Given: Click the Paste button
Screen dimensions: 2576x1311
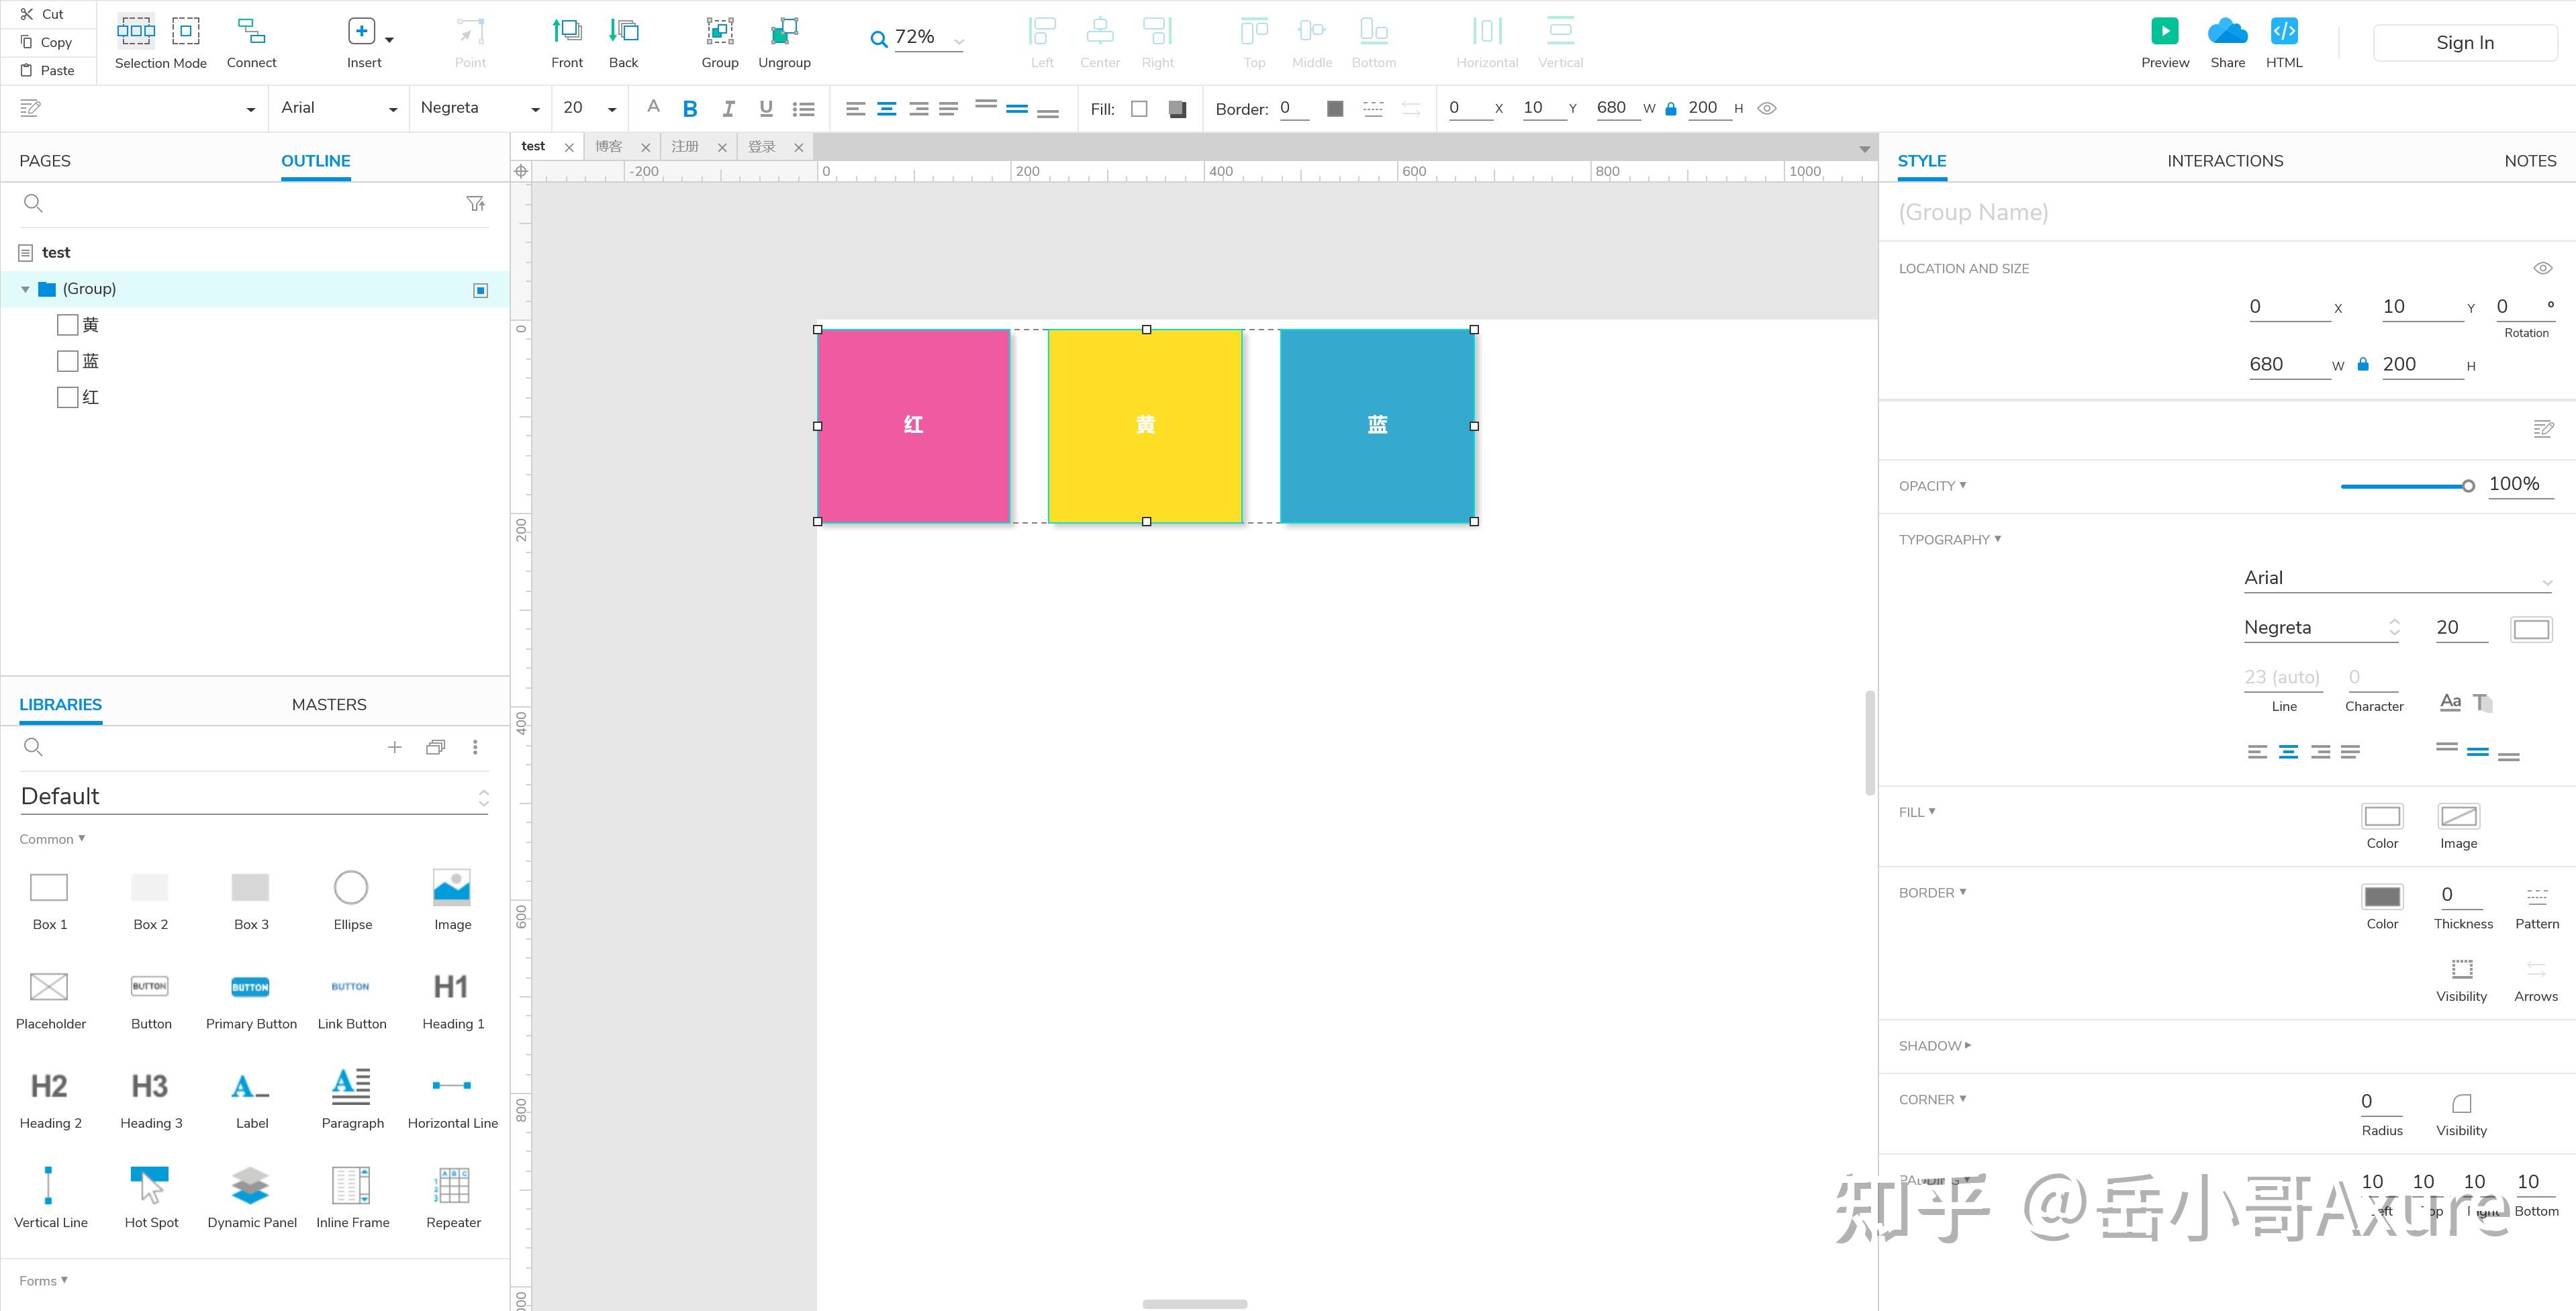Looking at the screenshot, I should (x=49, y=70).
